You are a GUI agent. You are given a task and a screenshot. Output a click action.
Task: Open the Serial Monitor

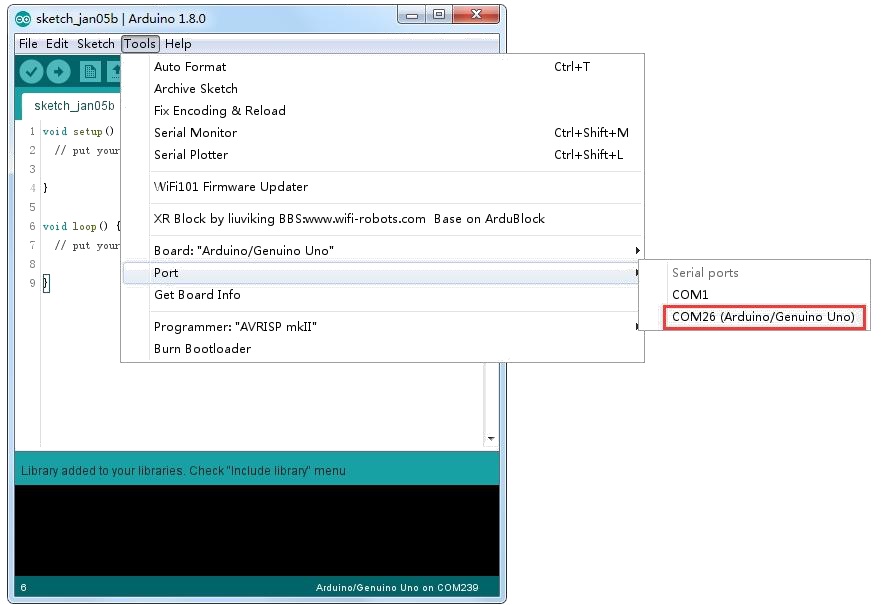click(383, 133)
